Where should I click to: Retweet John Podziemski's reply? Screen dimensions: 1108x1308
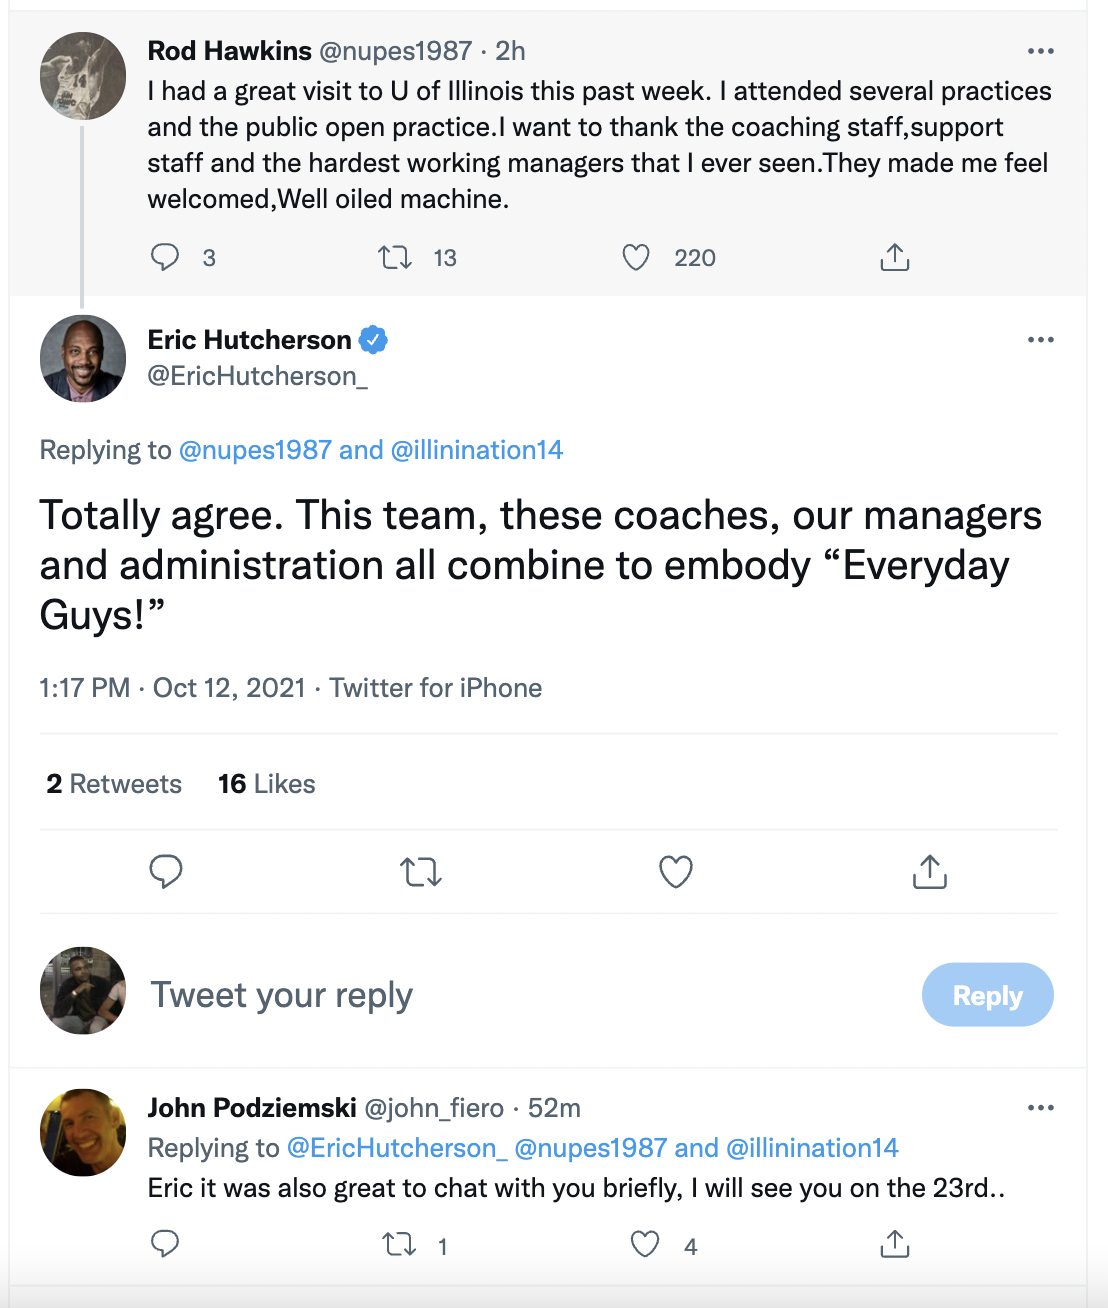point(399,1244)
